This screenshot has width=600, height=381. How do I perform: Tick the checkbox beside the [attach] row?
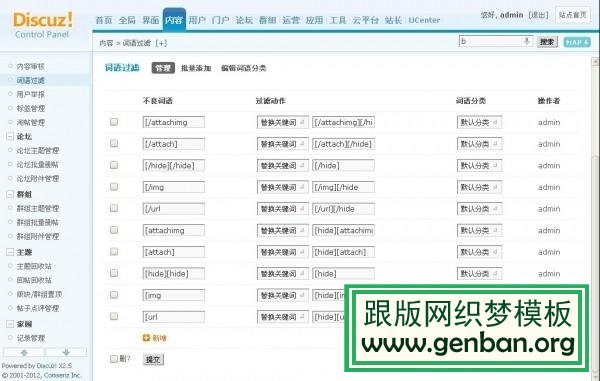(x=114, y=252)
